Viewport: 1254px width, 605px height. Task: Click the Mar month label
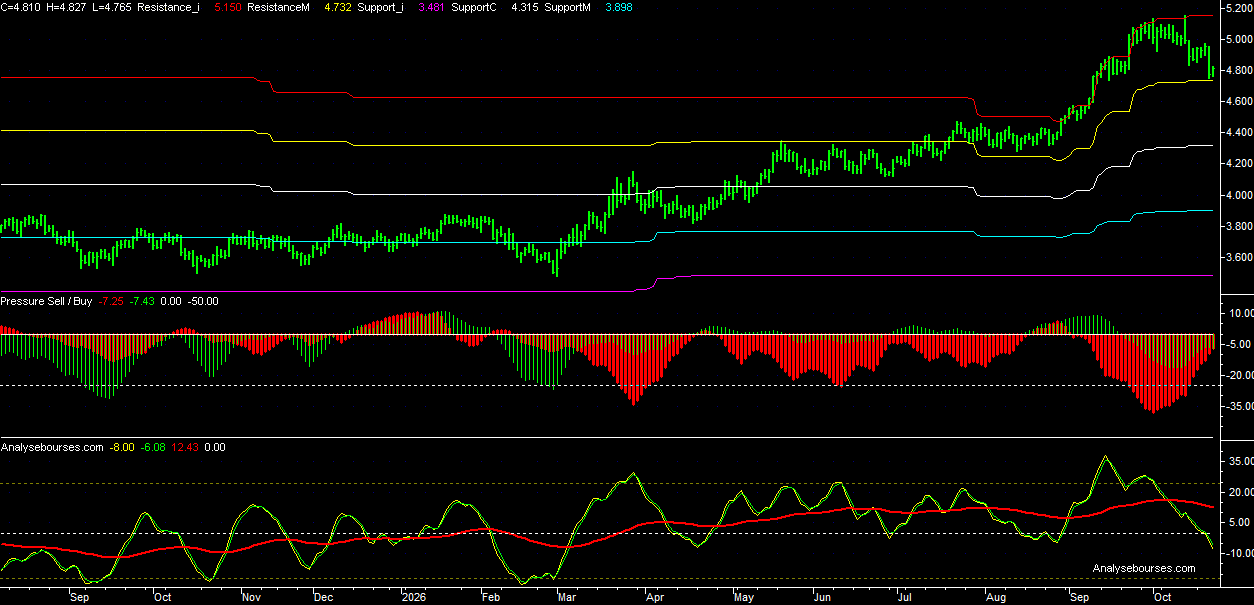click(566, 597)
